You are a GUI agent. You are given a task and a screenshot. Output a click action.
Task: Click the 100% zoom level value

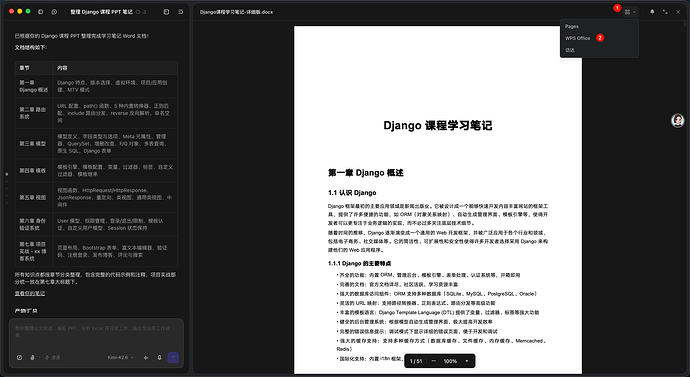click(x=450, y=361)
